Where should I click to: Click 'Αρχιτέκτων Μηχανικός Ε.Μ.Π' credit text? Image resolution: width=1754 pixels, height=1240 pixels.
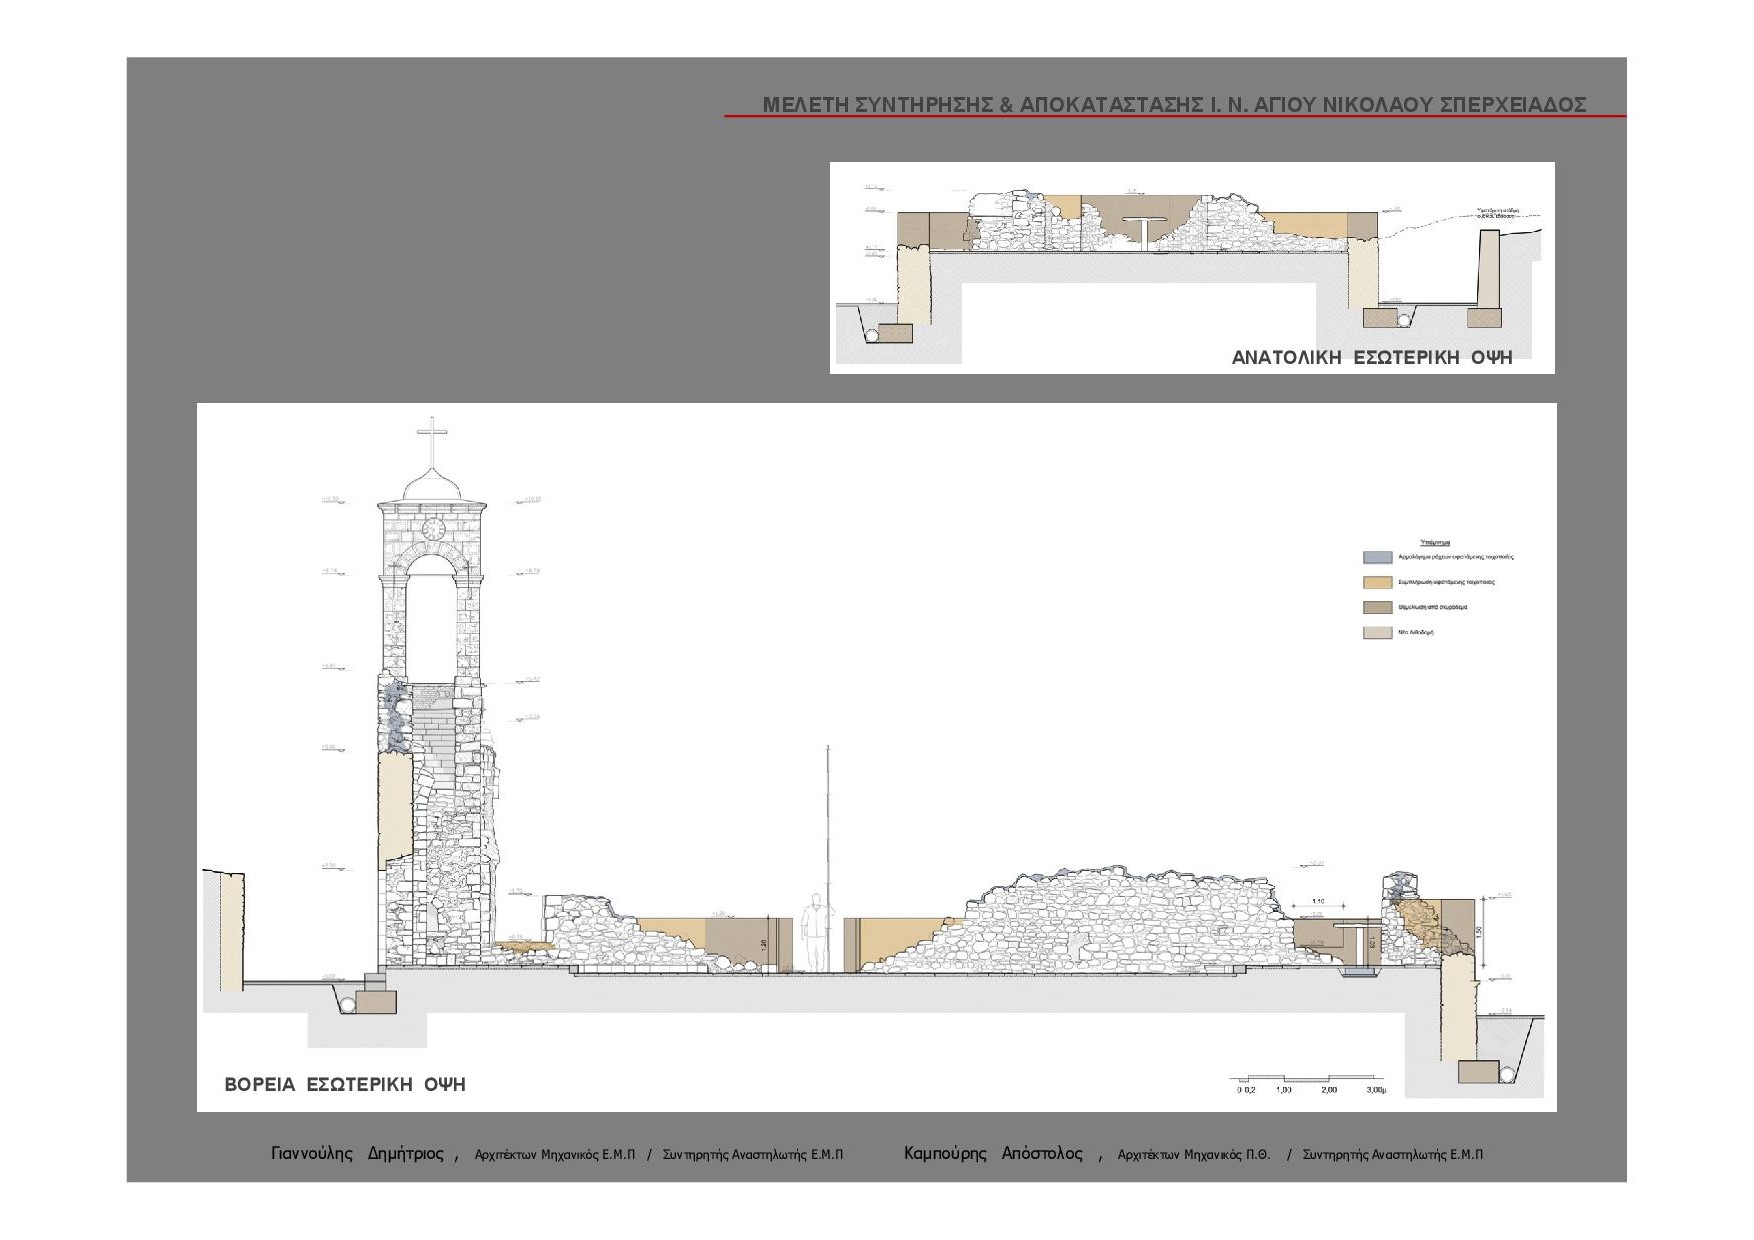click(555, 1154)
